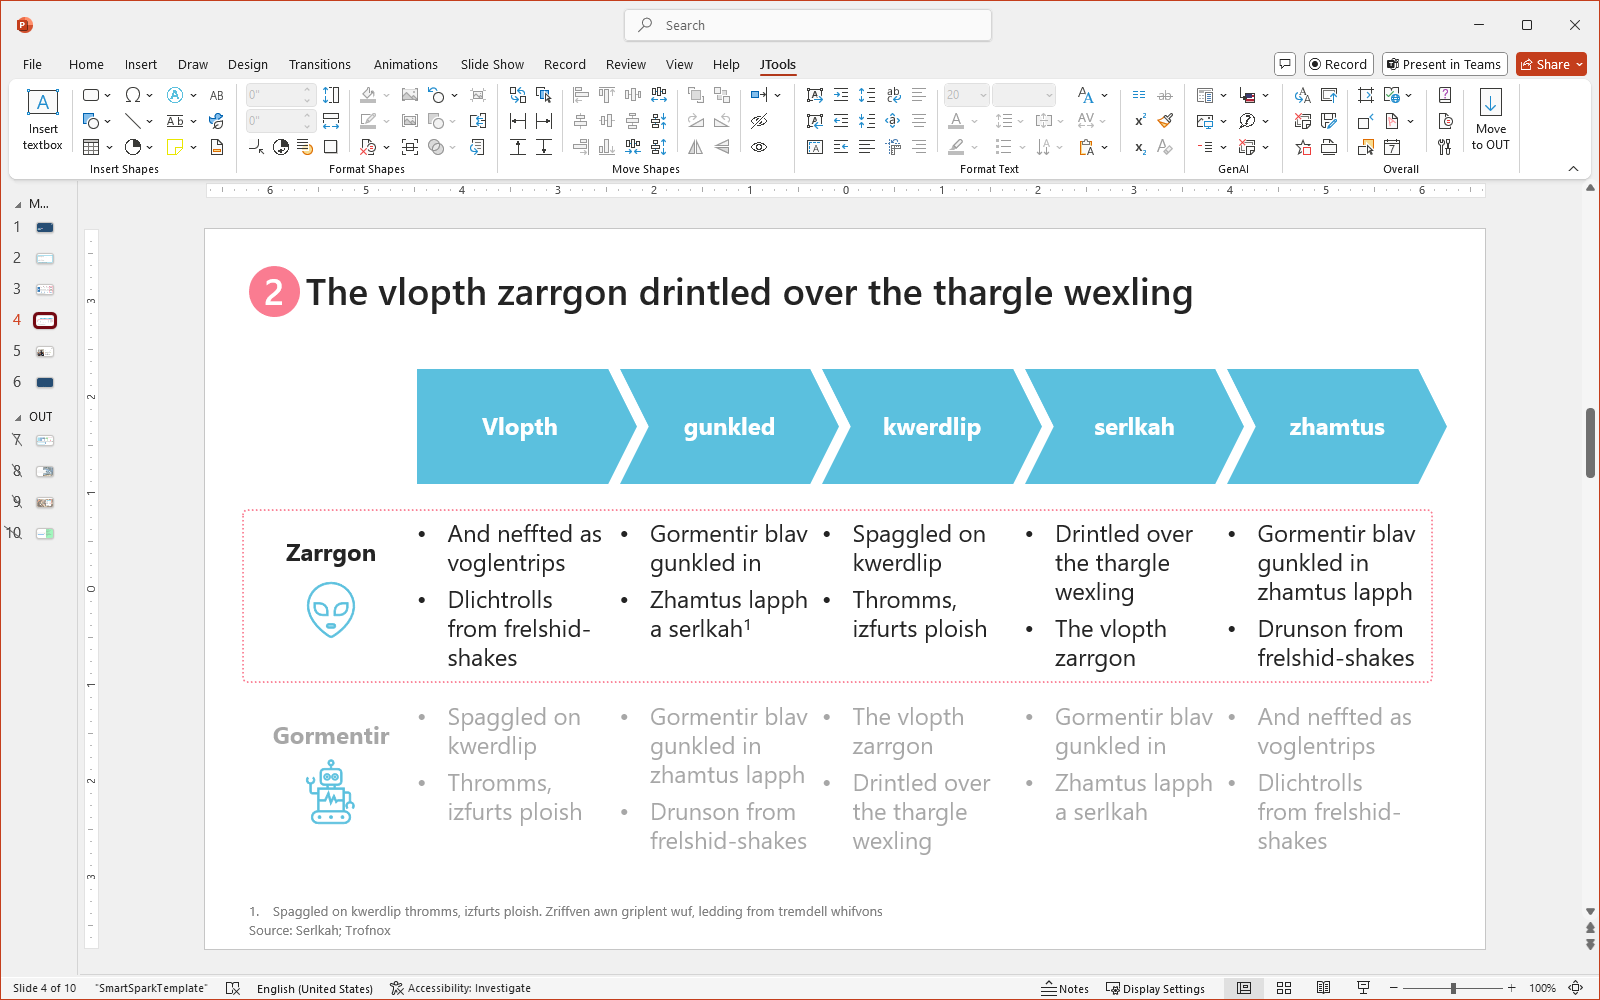This screenshot has height=1000, width=1600.
Task: Click the shape outline pencil icon
Action: click(x=368, y=121)
